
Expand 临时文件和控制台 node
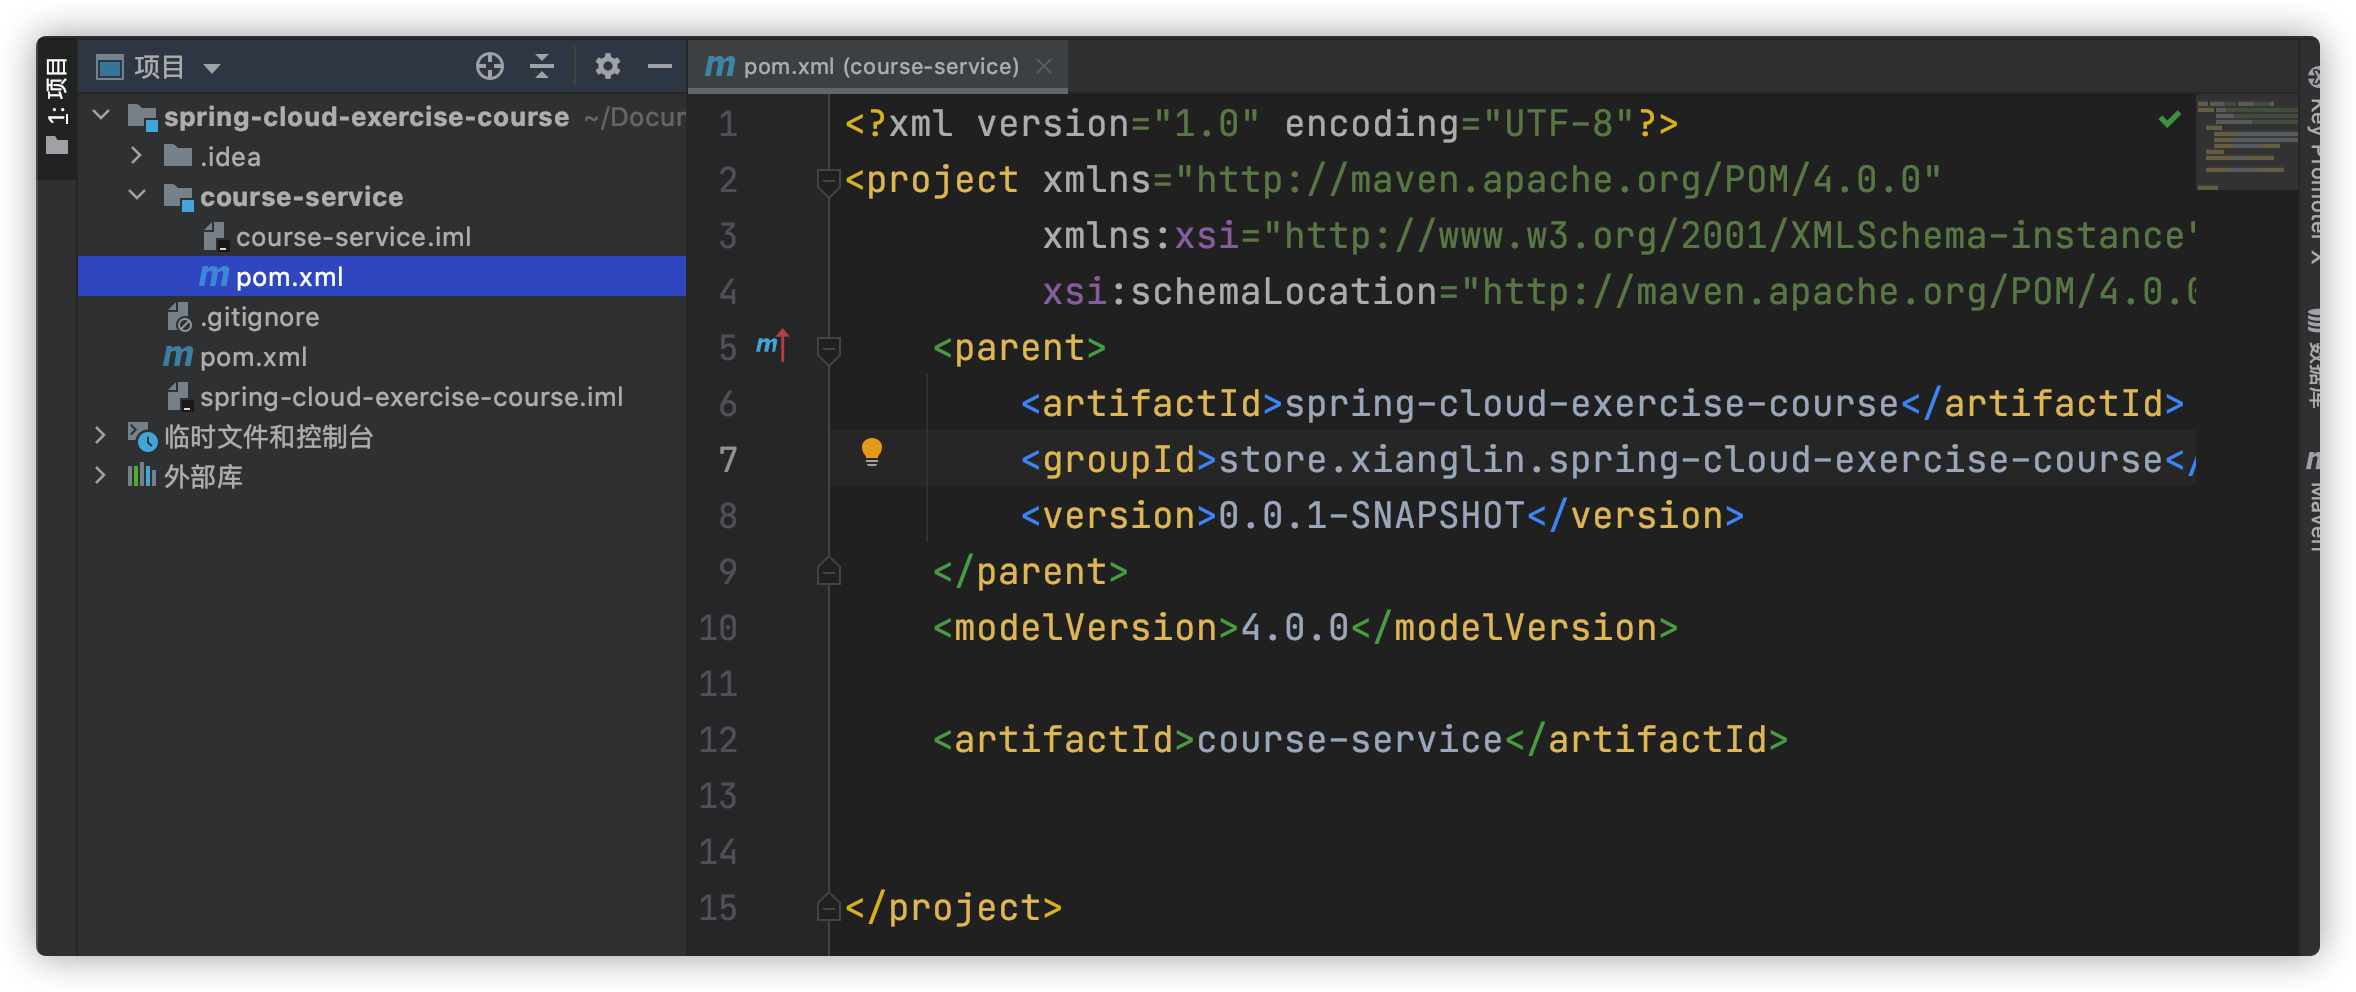pos(100,435)
